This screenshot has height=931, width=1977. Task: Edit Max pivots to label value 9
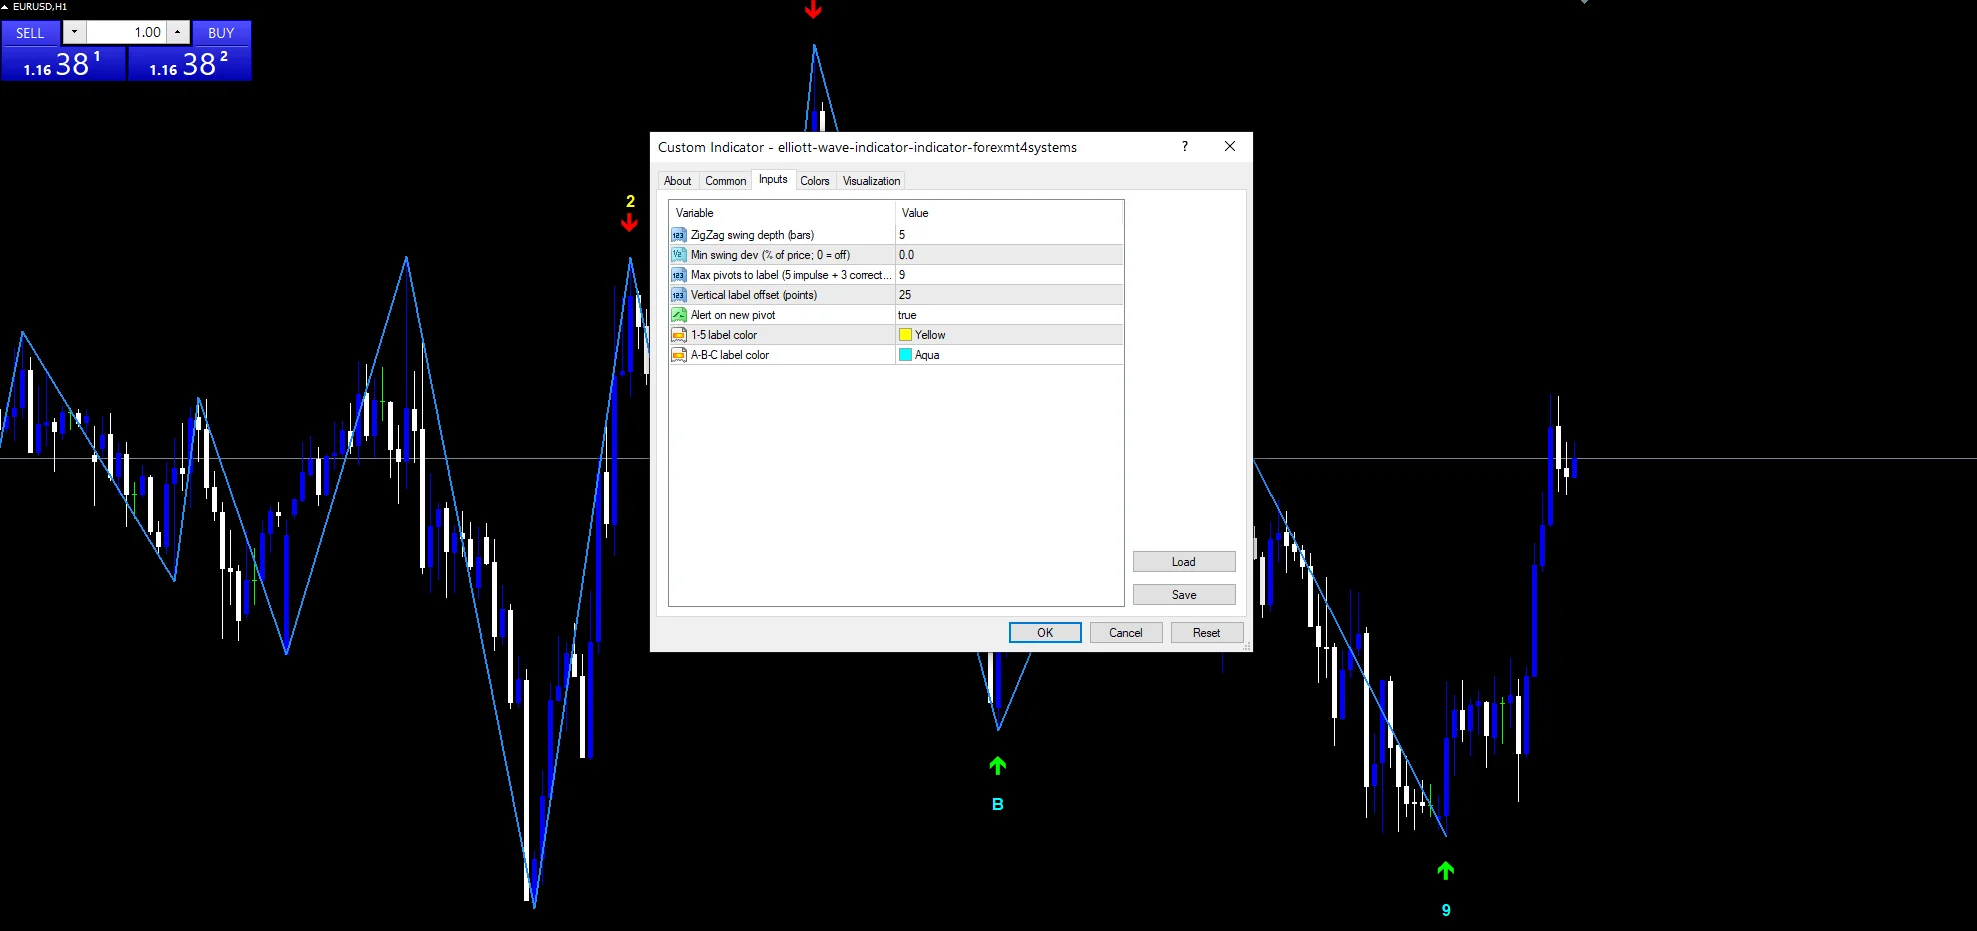pos(1009,275)
